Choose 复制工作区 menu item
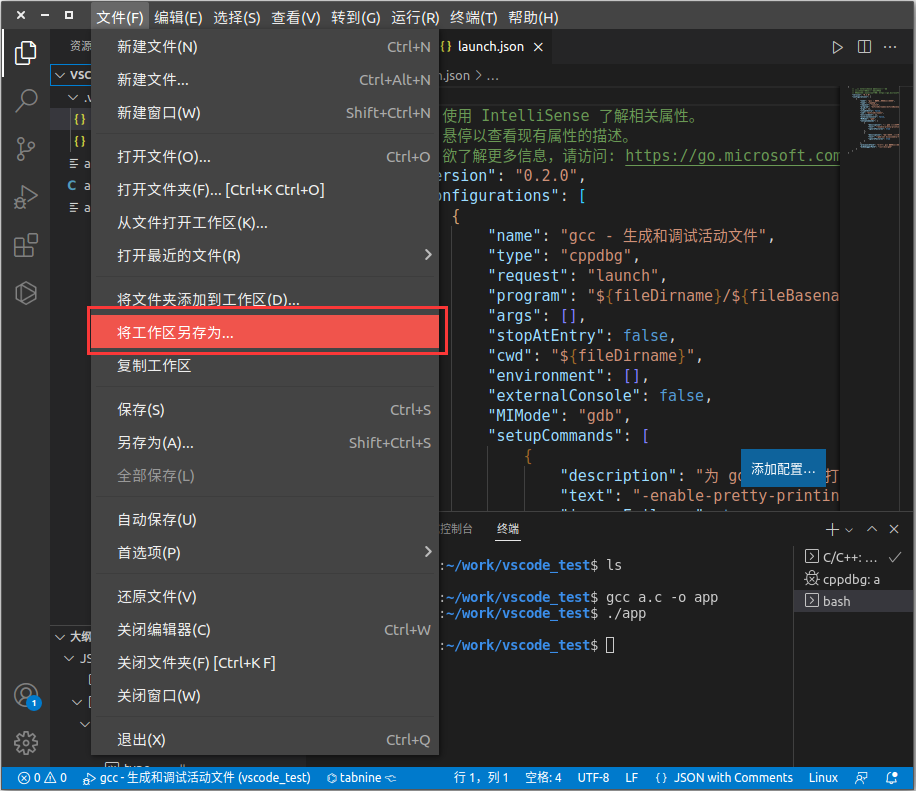The width and height of the screenshot is (916, 791). pos(265,366)
